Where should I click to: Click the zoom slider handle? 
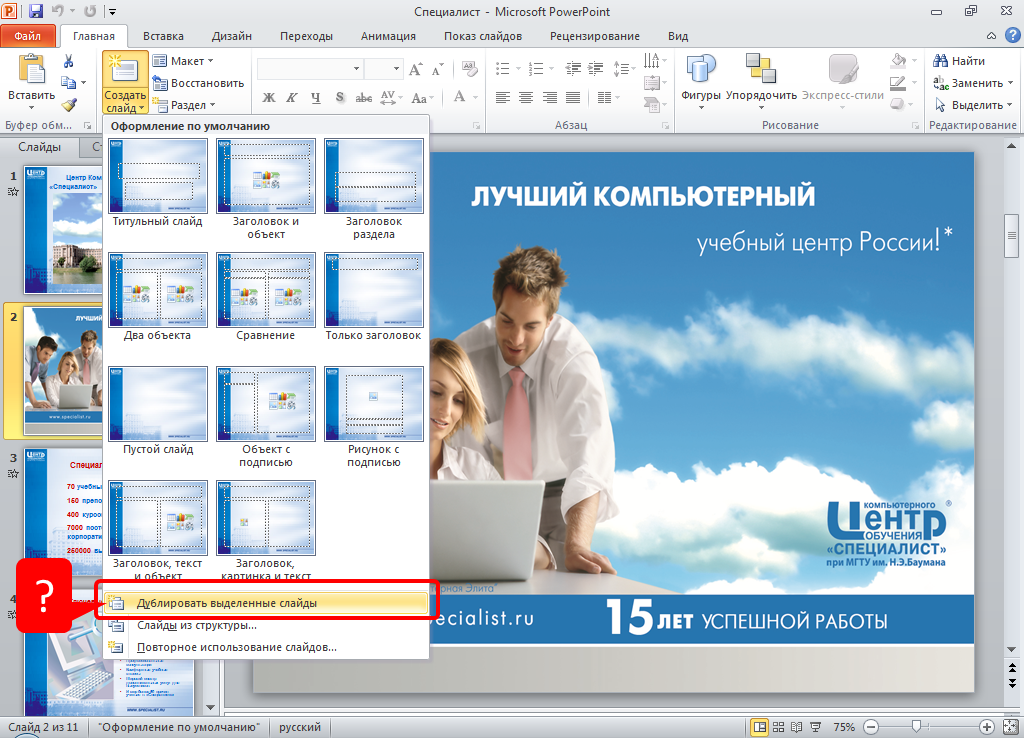click(x=915, y=727)
